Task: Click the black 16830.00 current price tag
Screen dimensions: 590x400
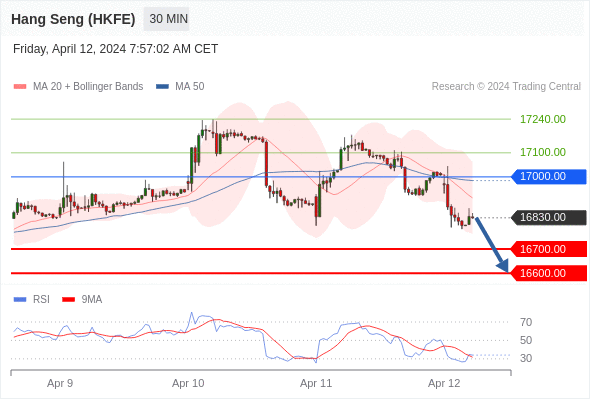Action: [x=549, y=217]
